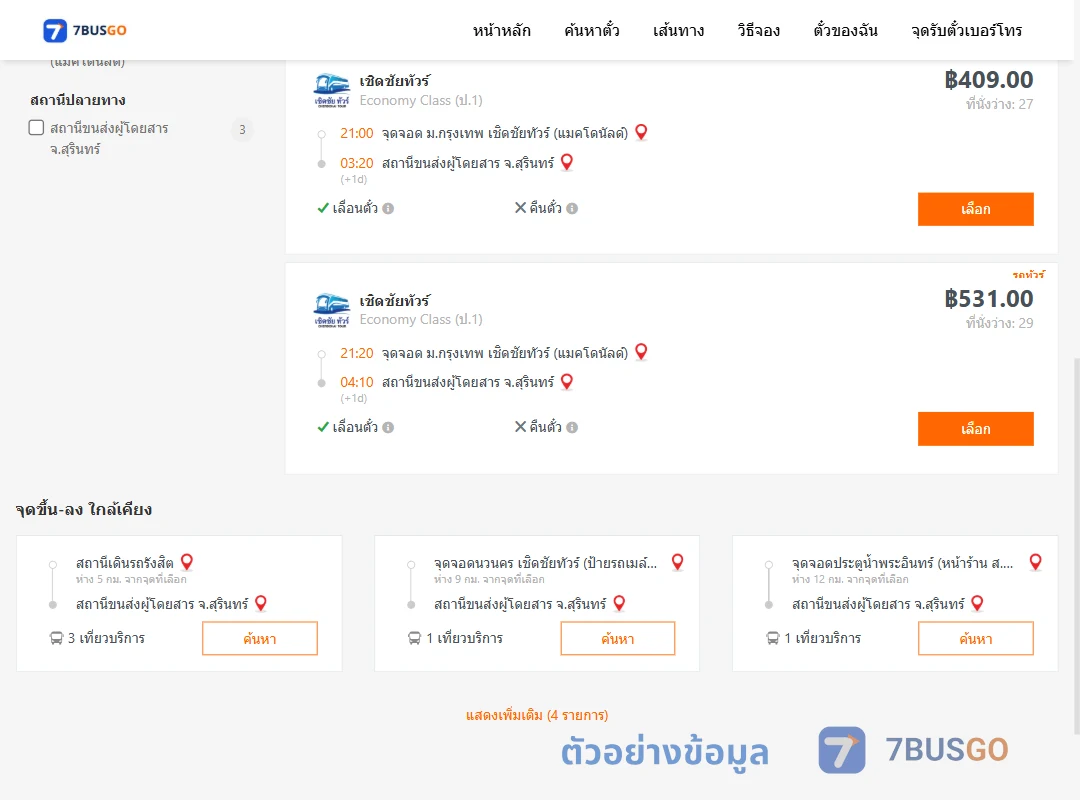This screenshot has width=1080, height=800.
Task: Show คืนตั๋ว info icon on ฿409 trip
Action: [572, 208]
